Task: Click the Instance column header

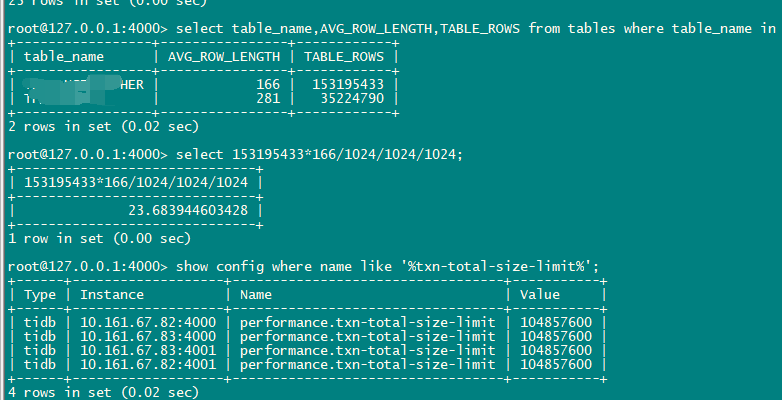Action: 112,295
